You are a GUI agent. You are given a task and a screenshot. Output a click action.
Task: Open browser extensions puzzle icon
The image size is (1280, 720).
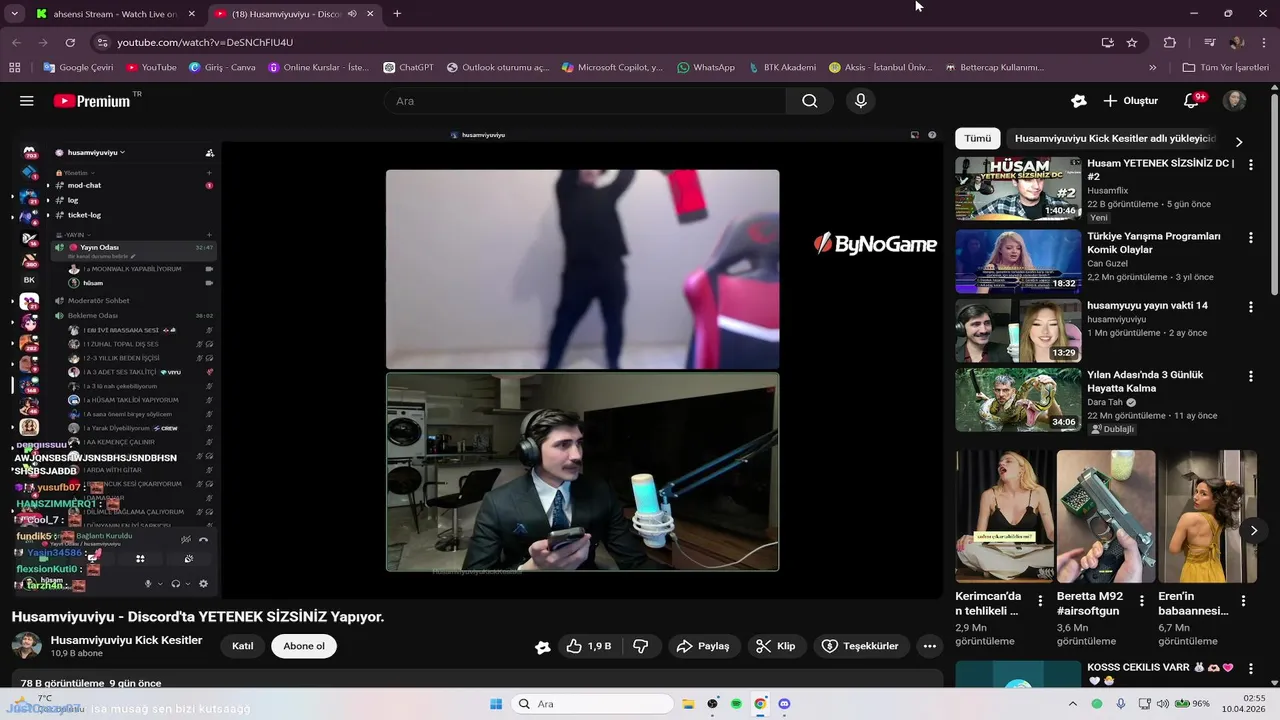pyautogui.click(x=1170, y=43)
